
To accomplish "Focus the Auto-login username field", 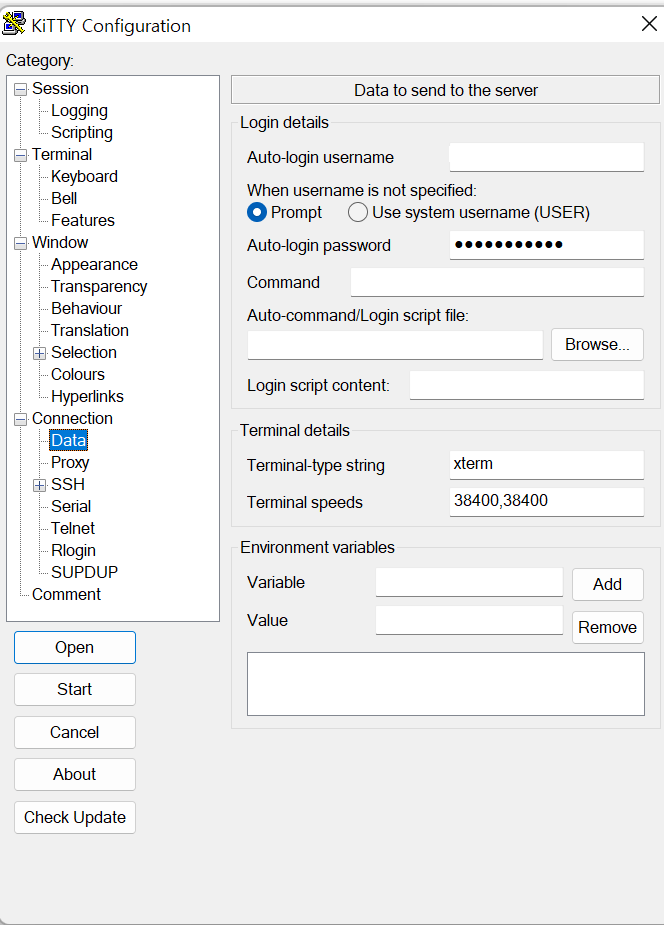I will pyautogui.click(x=547, y=158).
